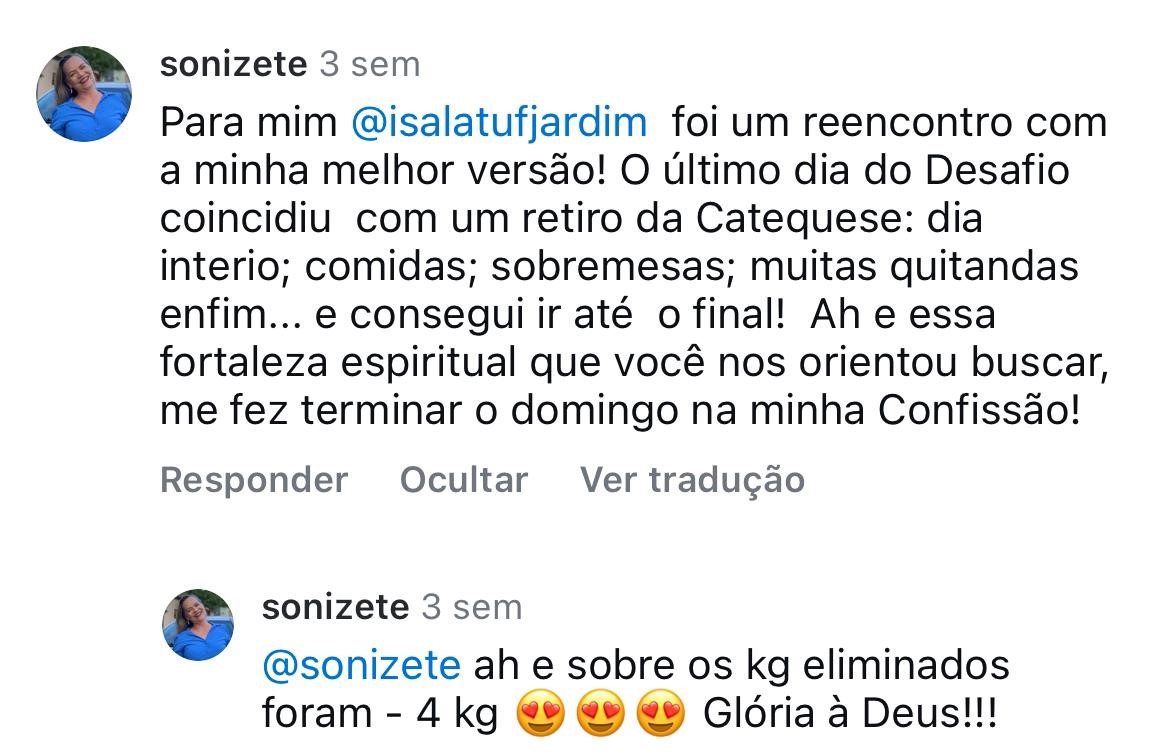This screenshot has width=1167, height=754.
Task: Tap the "3 sem" timestamp on the first comment
Action: [x=370, y=65]
